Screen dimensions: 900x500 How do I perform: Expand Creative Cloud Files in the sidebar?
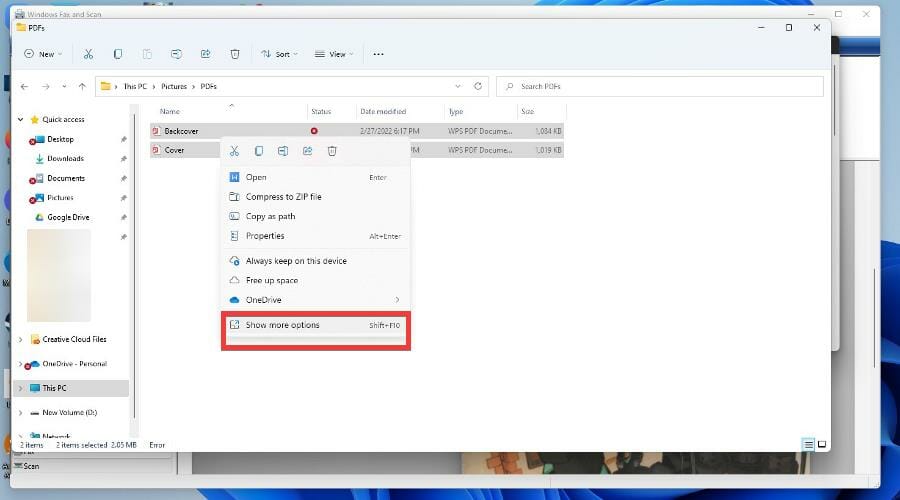[20, 339]
